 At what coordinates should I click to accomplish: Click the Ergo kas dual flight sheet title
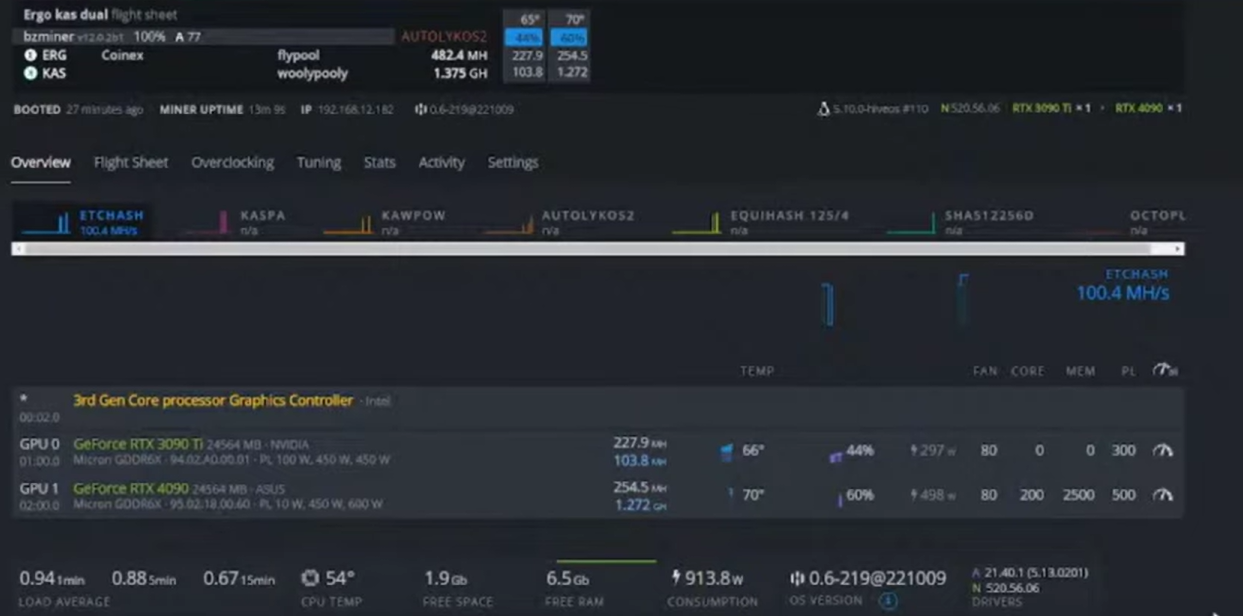click(x=66, y=15)
